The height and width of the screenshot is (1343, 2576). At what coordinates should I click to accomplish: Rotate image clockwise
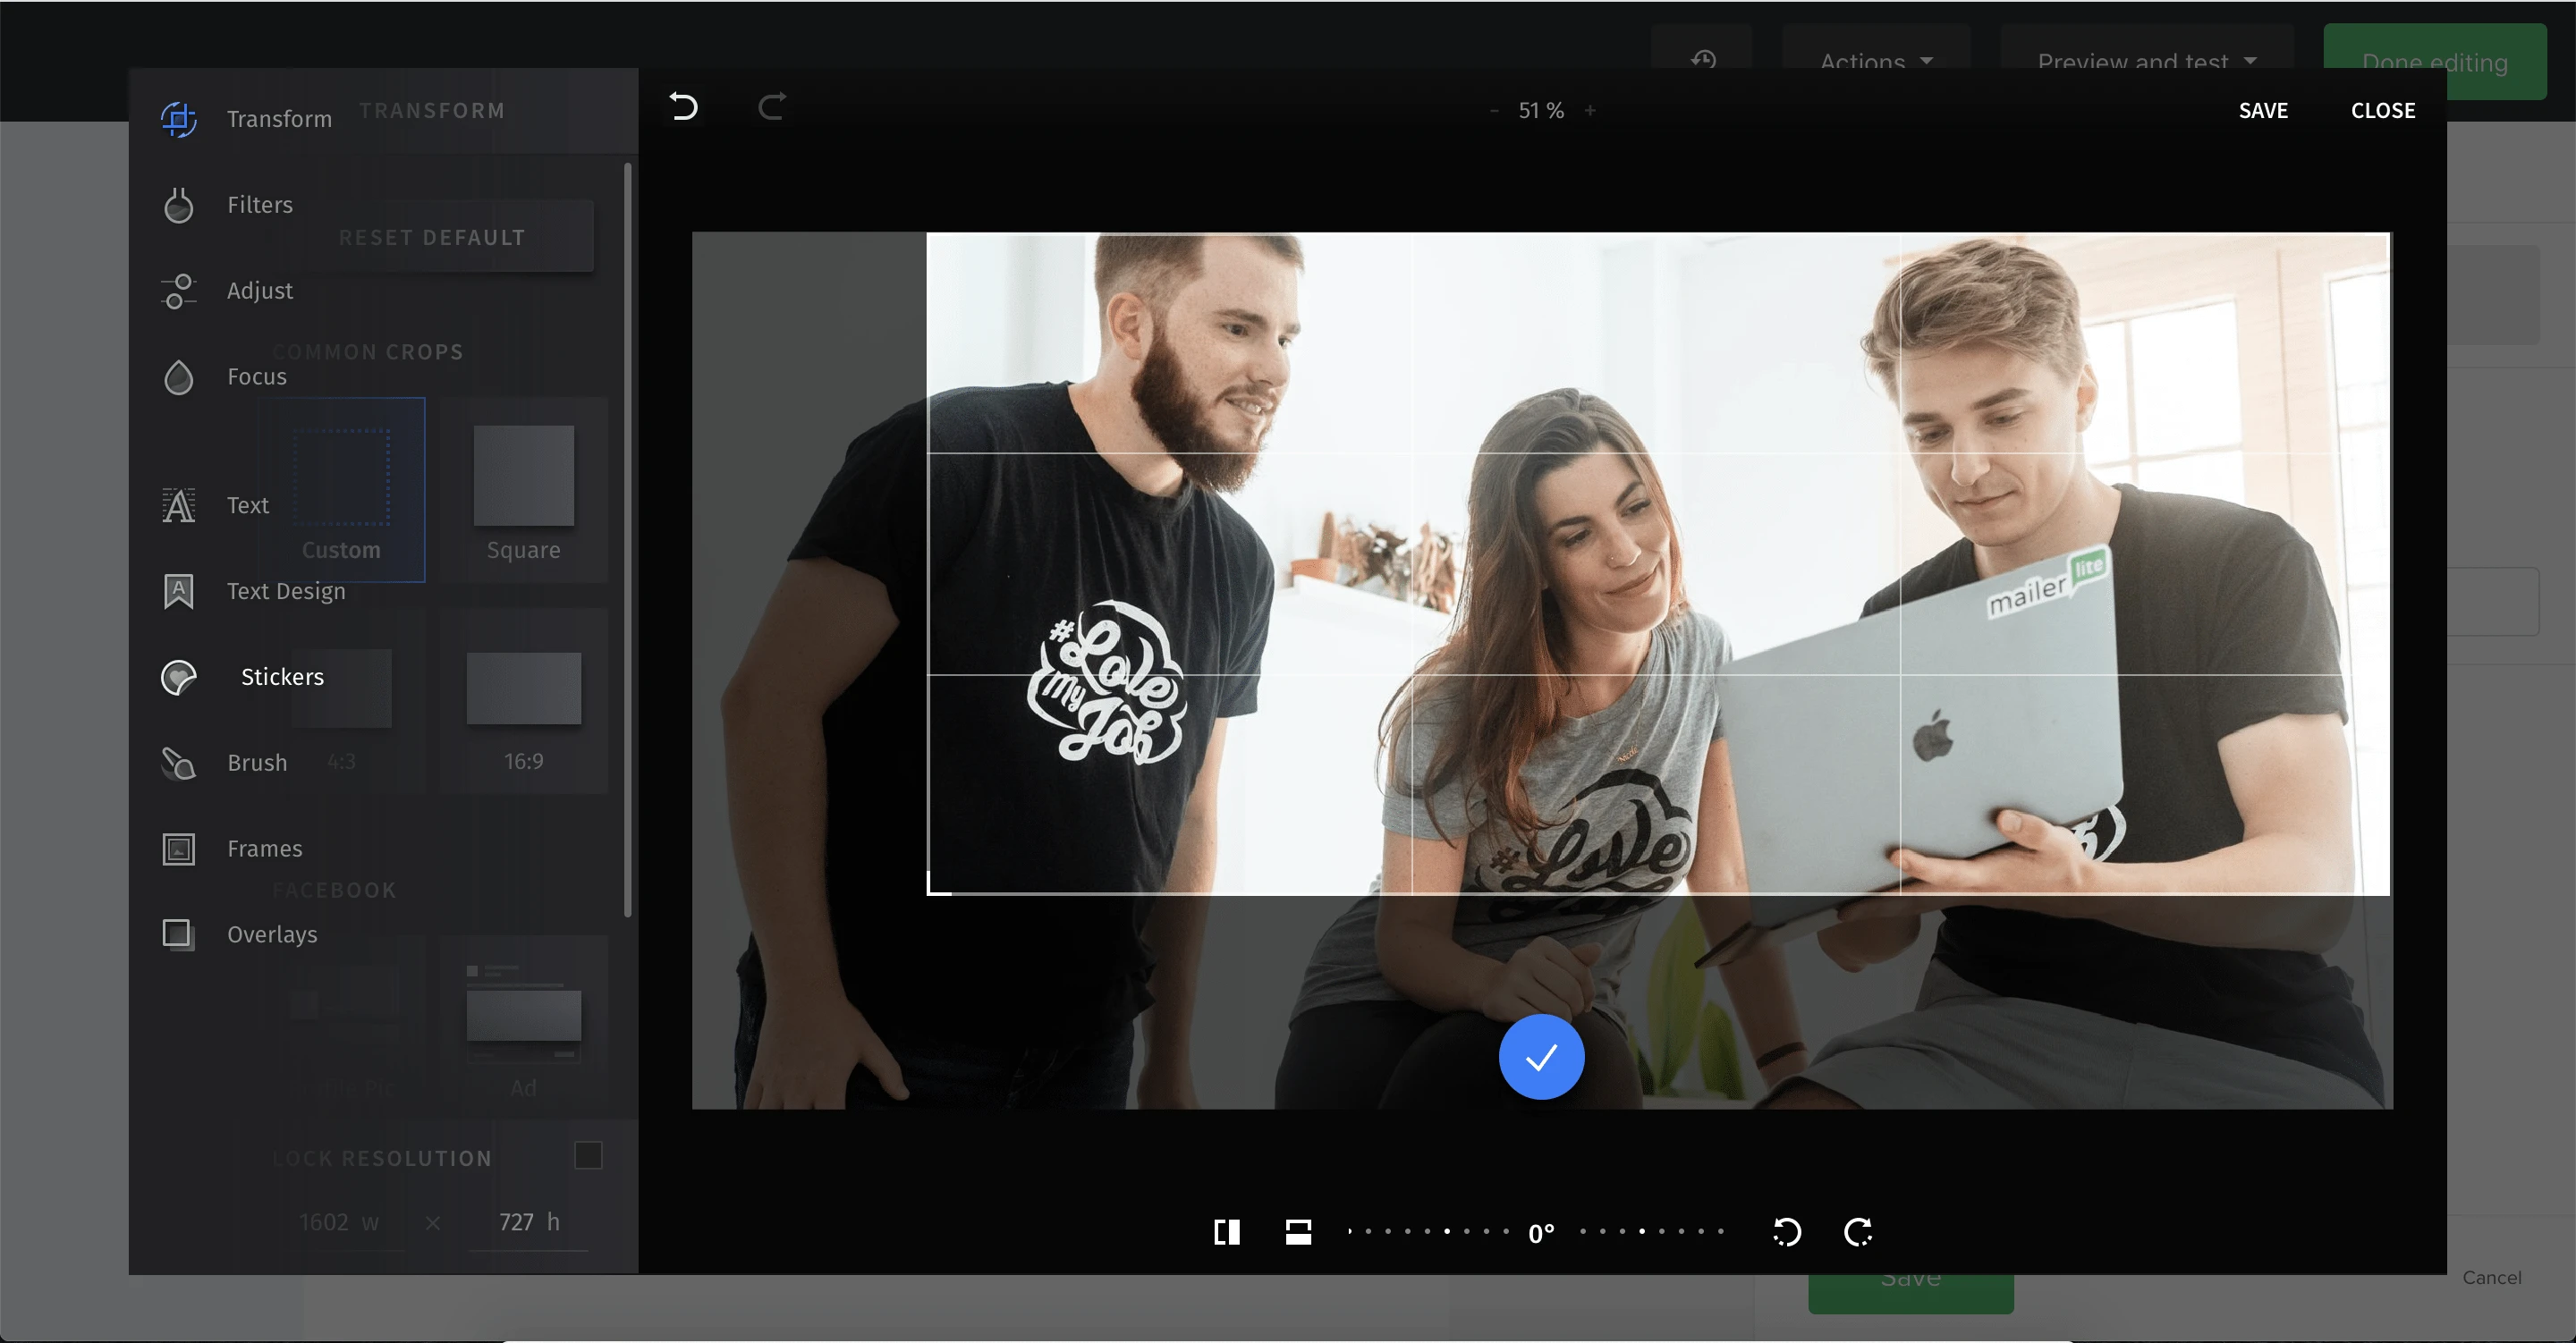pyautogui.click(x=1858, y=1232)
